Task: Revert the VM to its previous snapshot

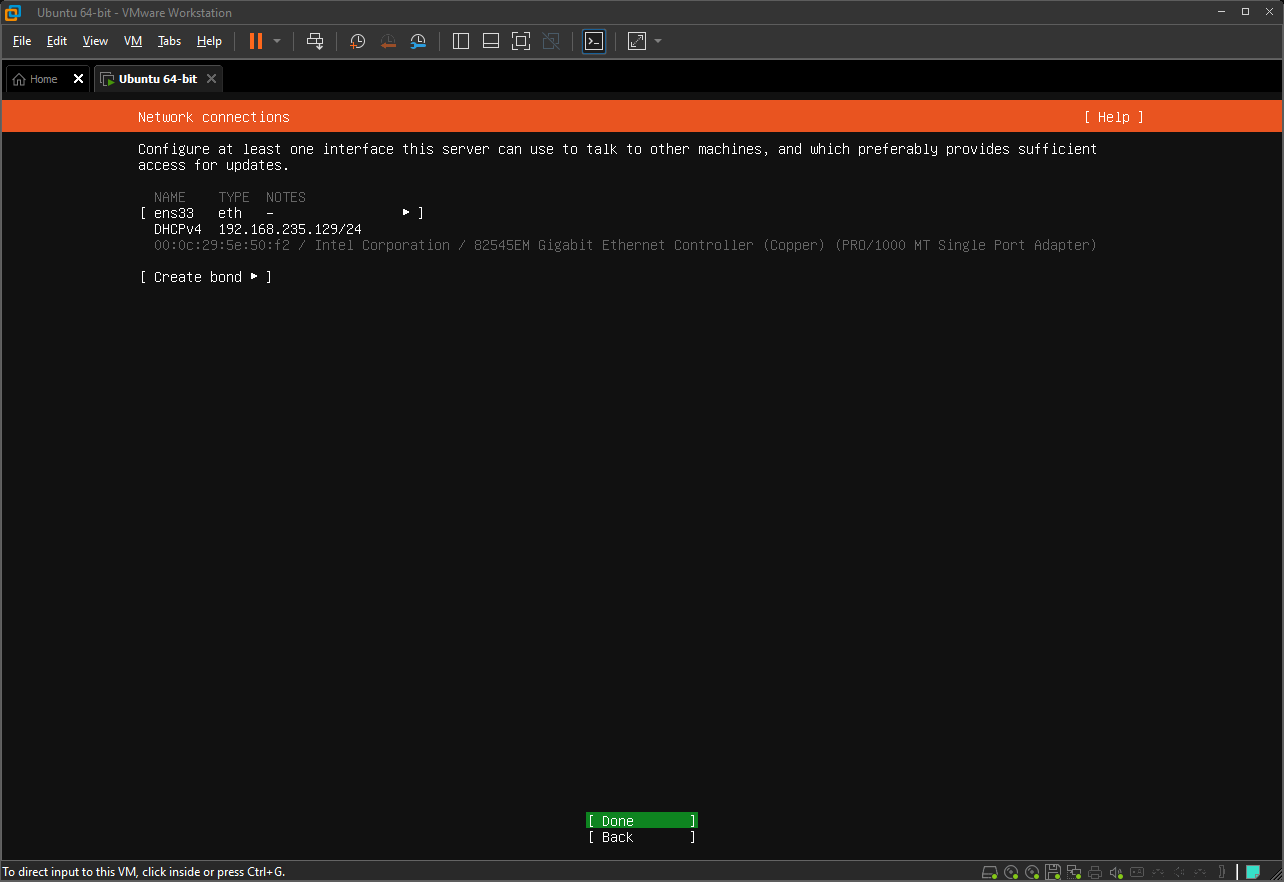Action: pos(388,41)
